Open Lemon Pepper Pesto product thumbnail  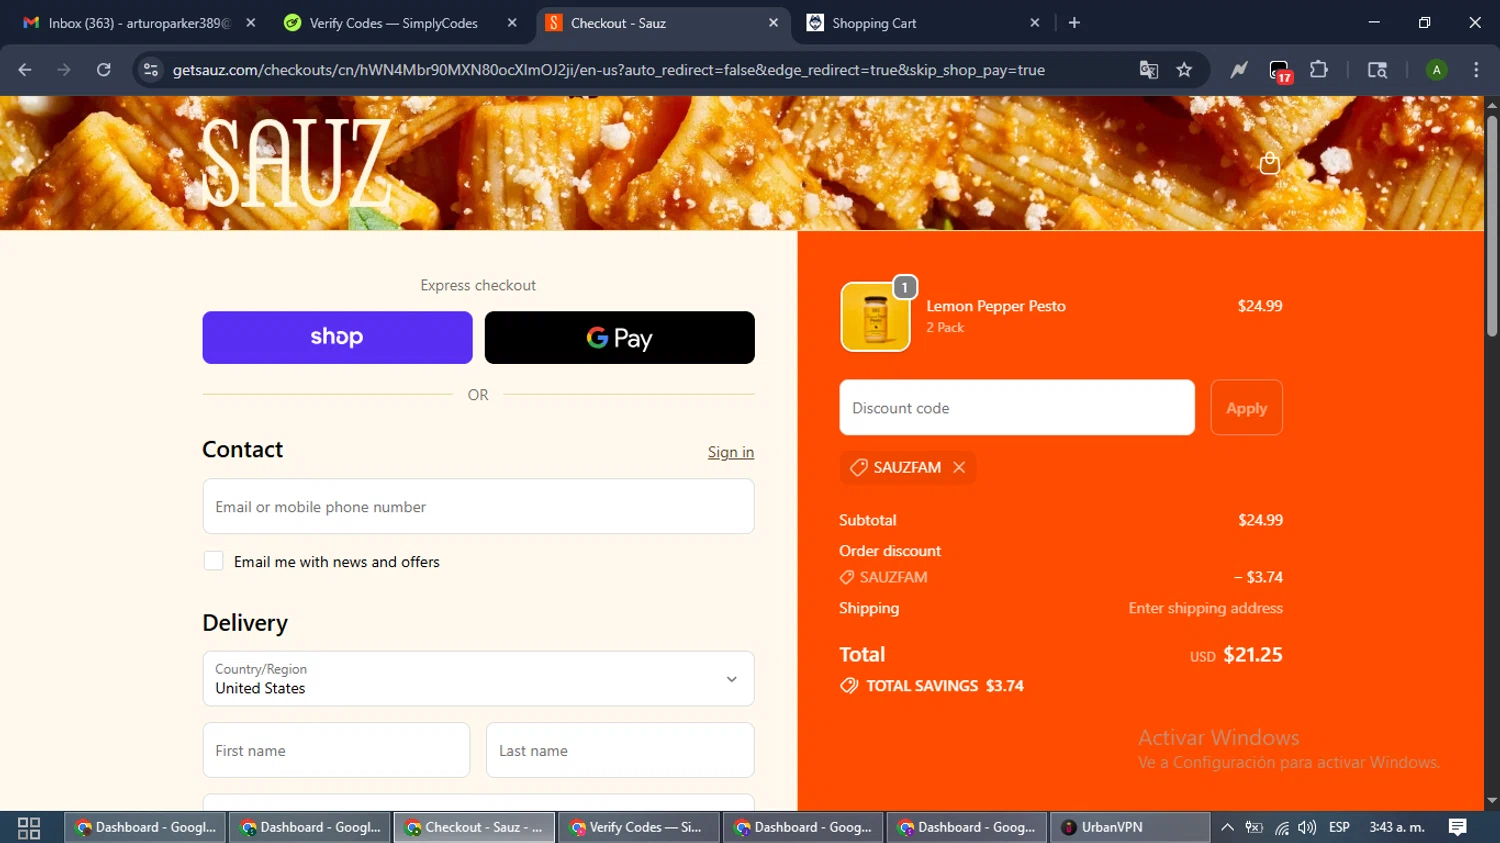(875, 317)
